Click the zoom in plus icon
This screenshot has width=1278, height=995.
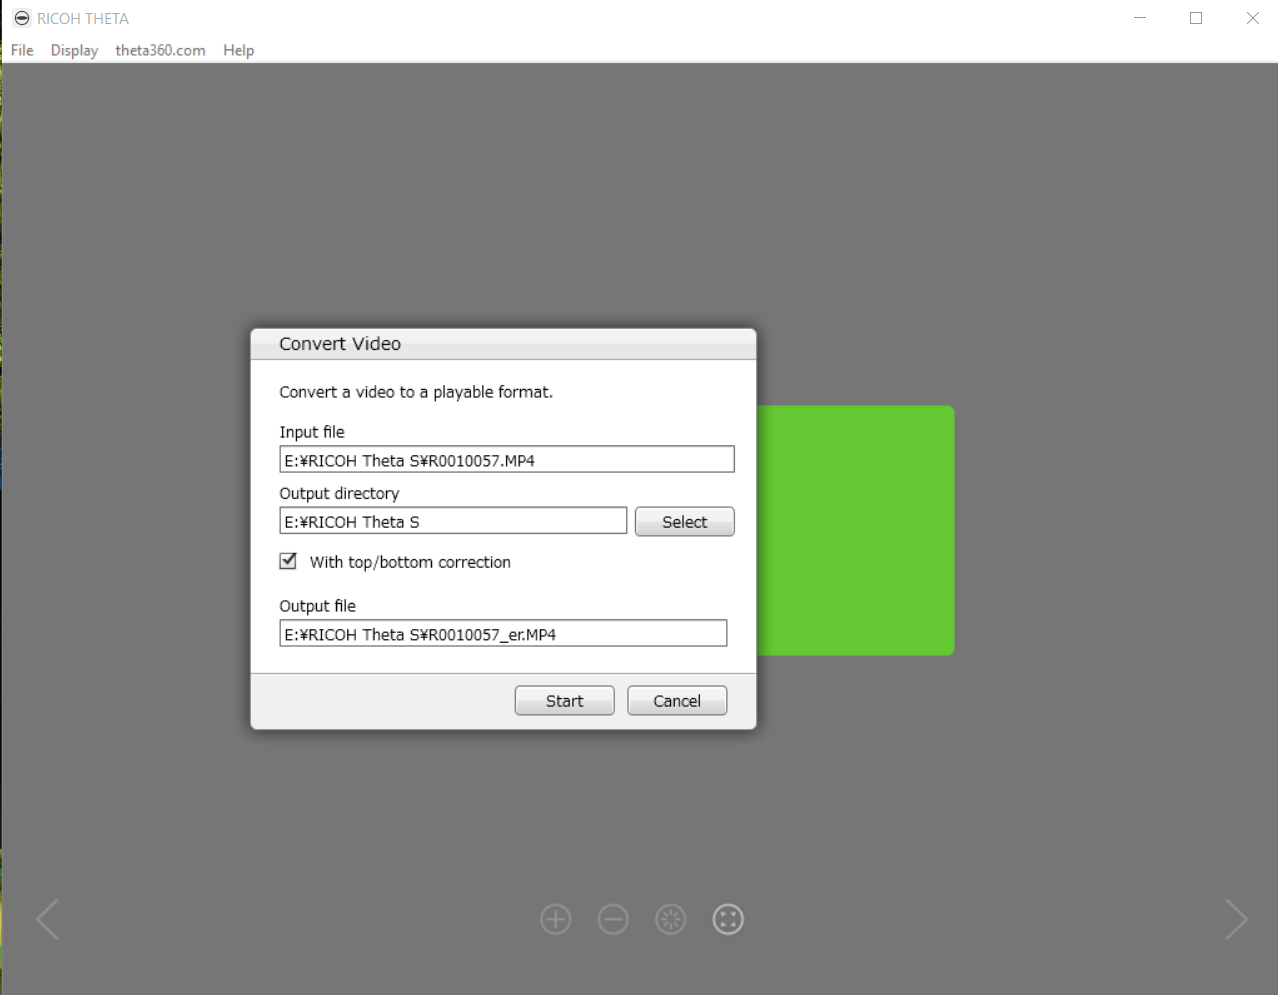point(555,919)
